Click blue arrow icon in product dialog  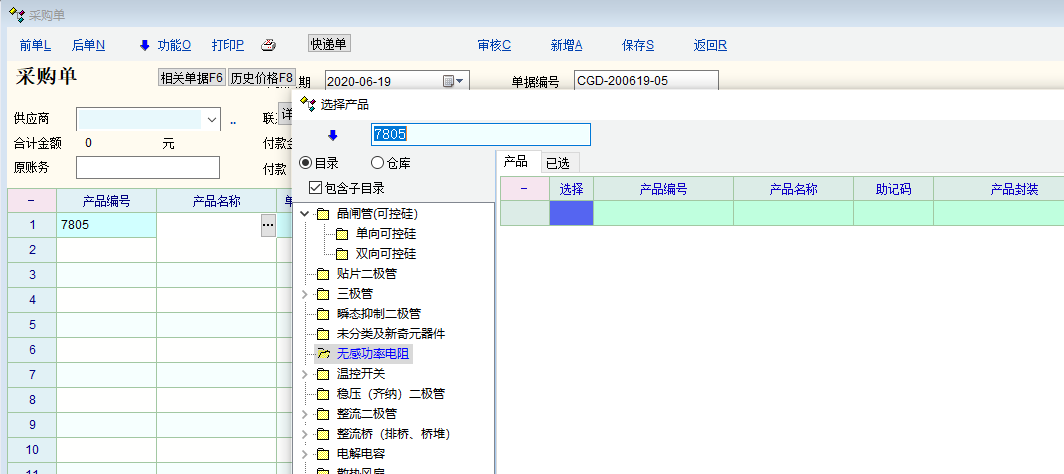click(332, 135)
